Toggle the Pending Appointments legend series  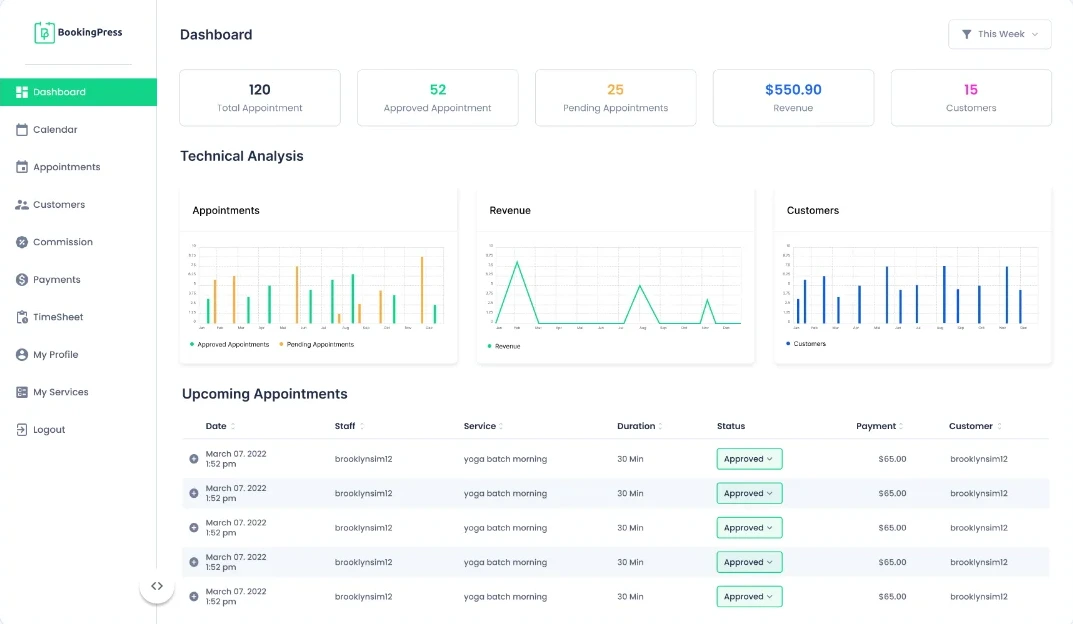coord(317,344)
